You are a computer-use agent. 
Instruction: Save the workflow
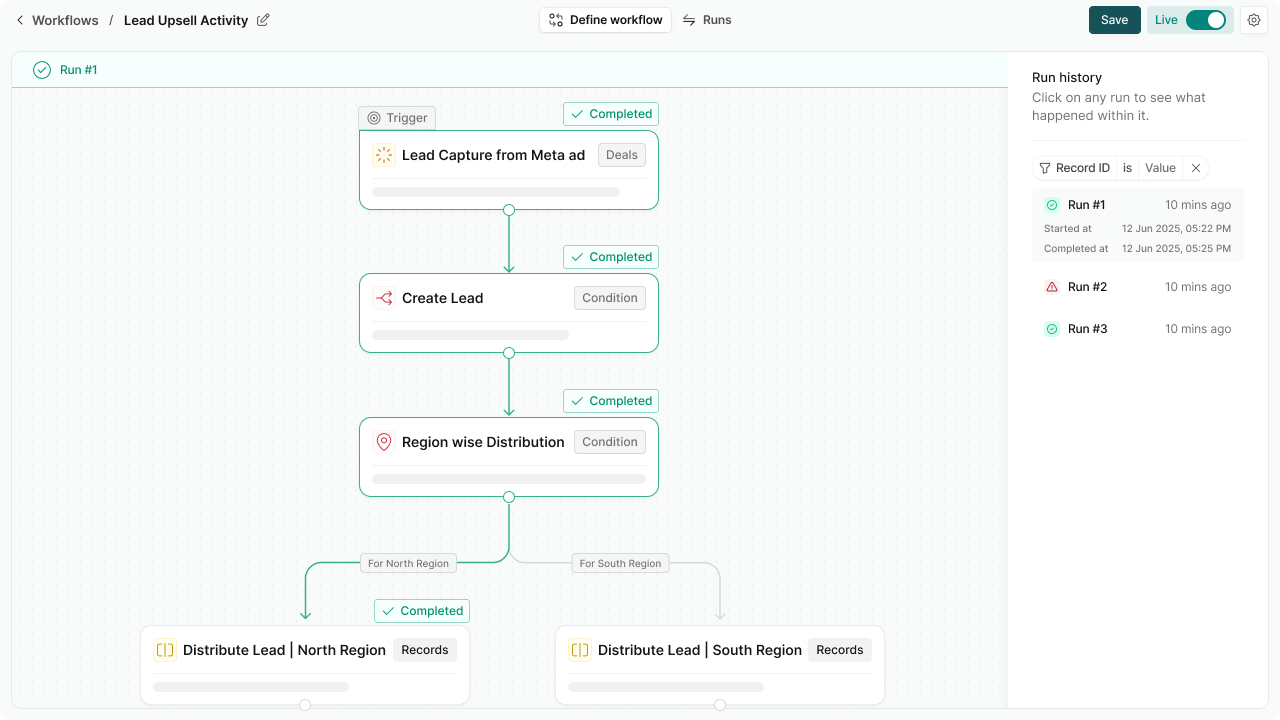click(1114, 20)
